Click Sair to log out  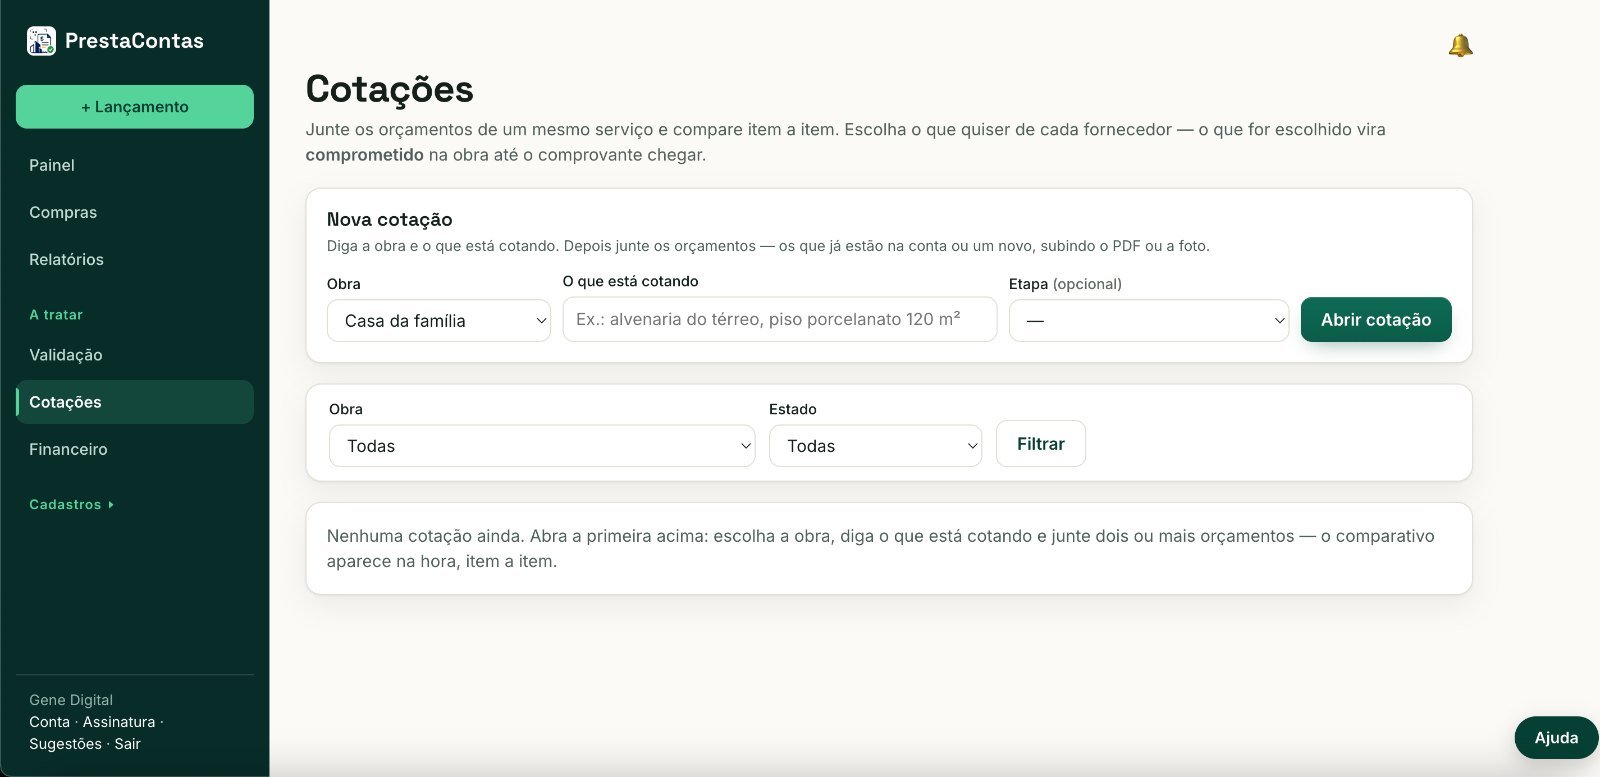pyautogui.click(x=127, y=744)
